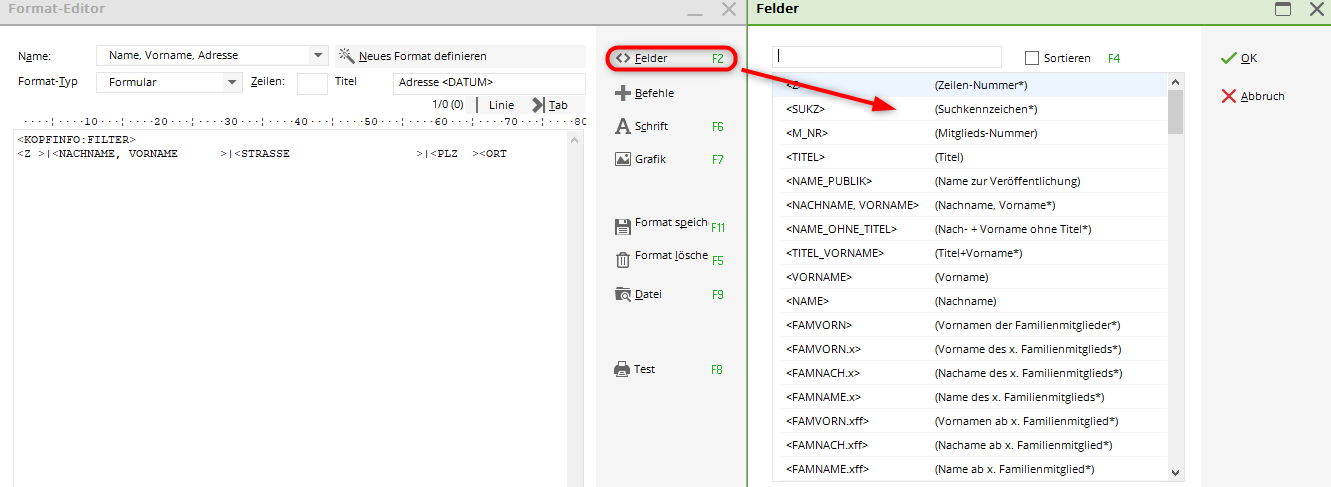
Task: Open the Datei folder icon
Action: (x=622, y=294)
